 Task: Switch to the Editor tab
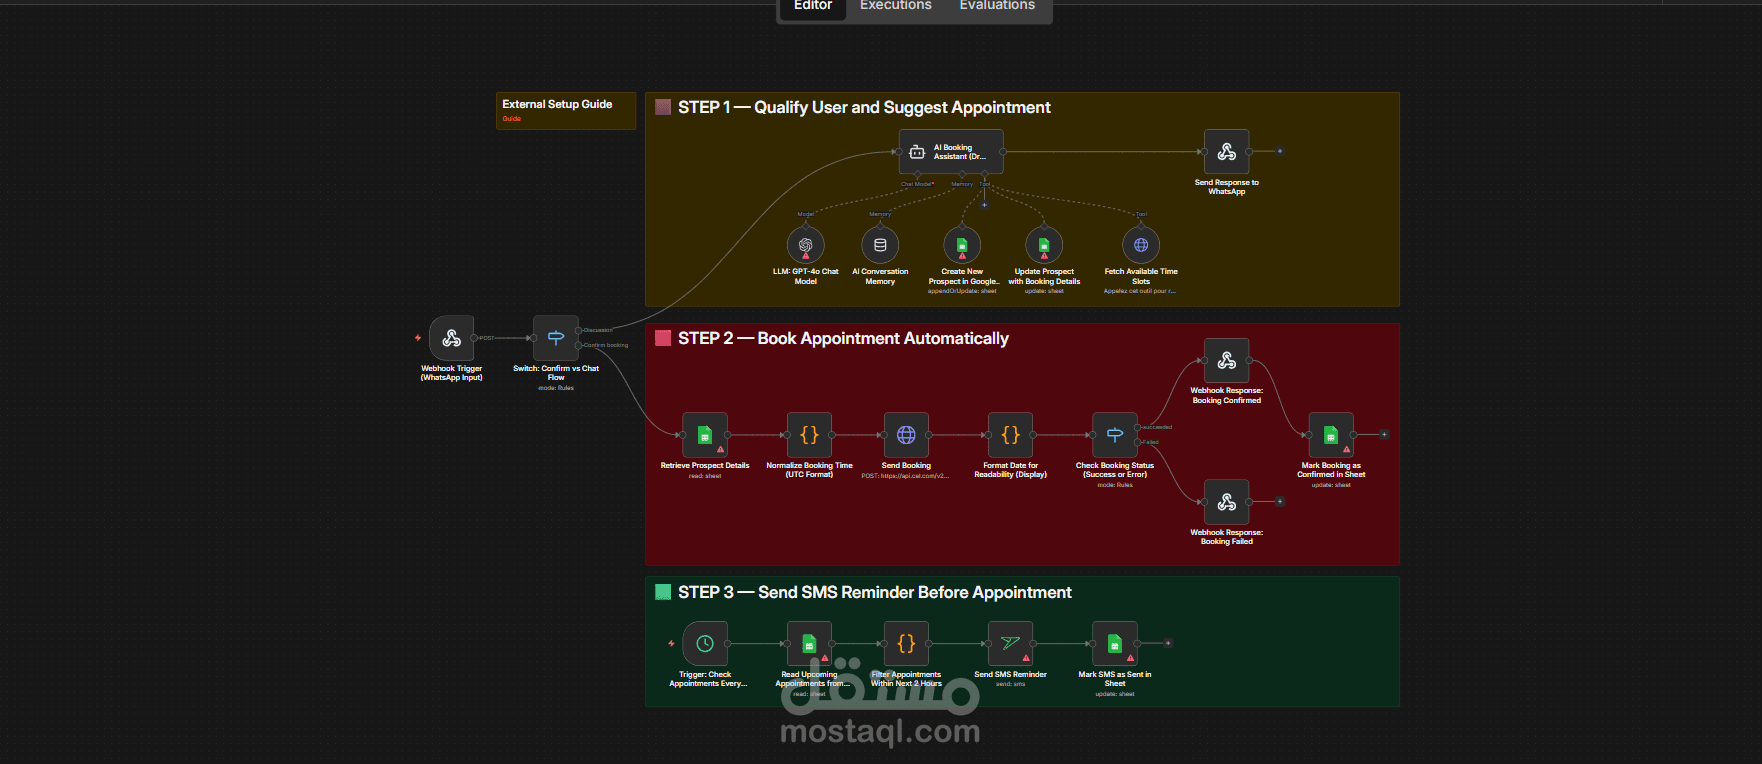click(813, 6)
